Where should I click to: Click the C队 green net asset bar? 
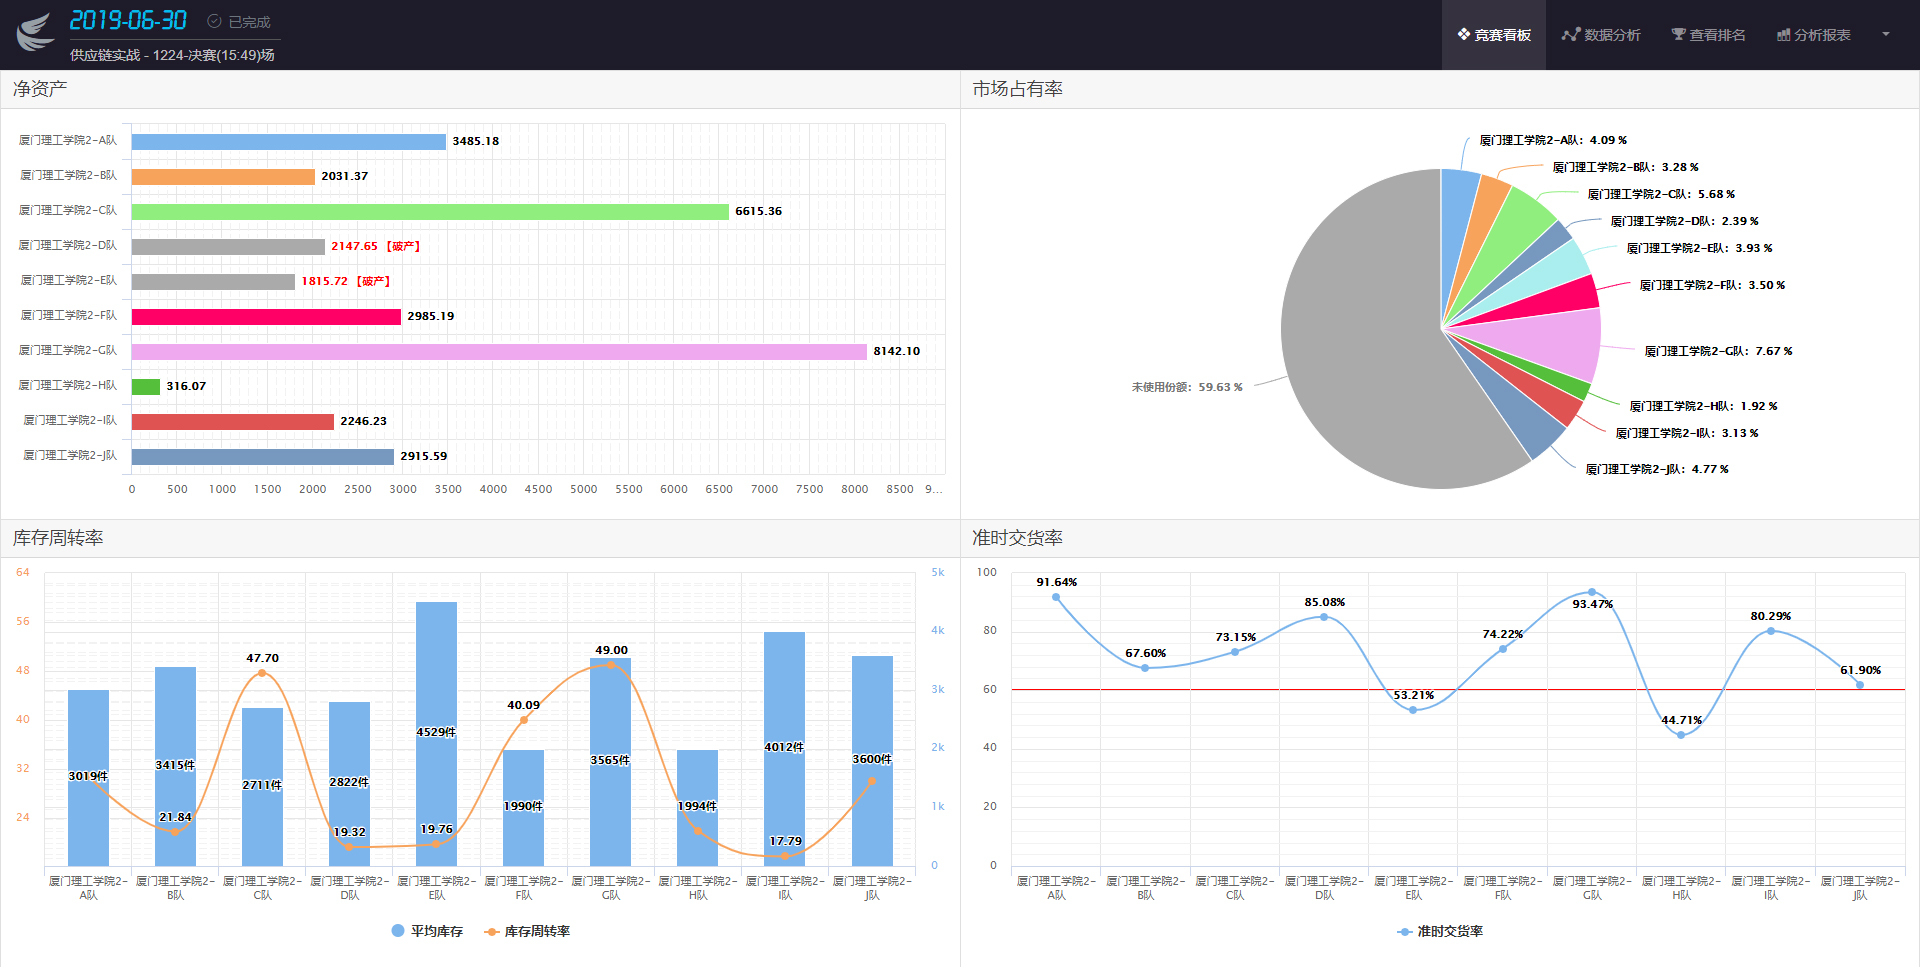(430, 212)
